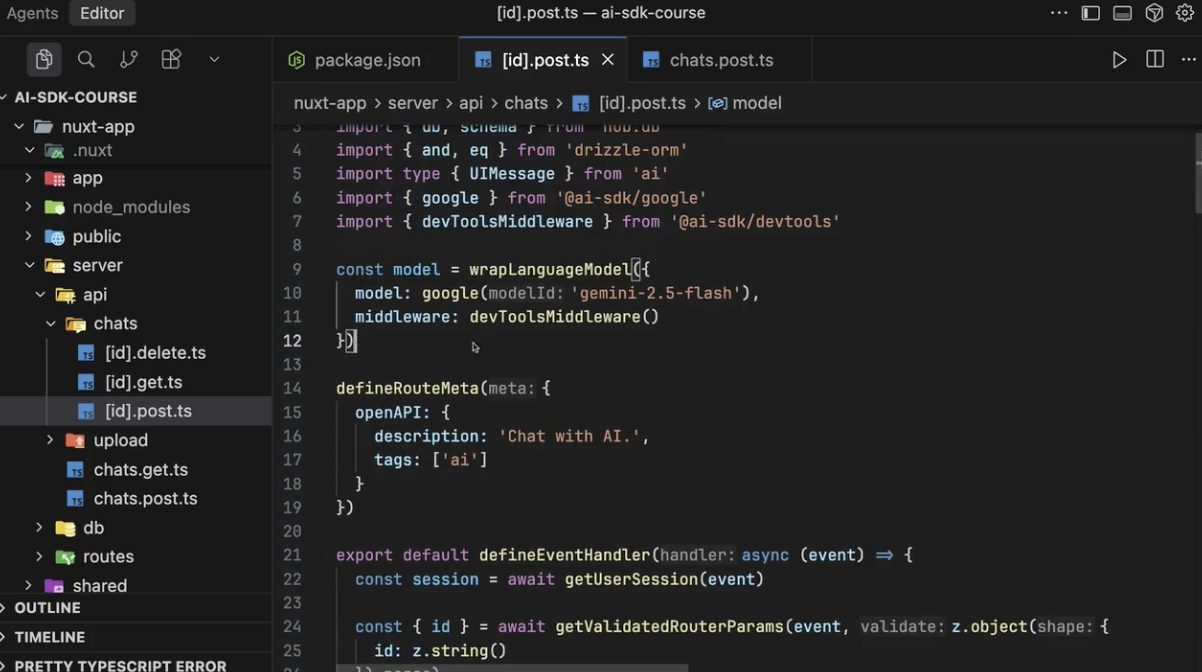The width and height of the screenshot is (1202, 672).
Task: Click '@ai-sdk/devtools' import path
Action: coord(755,221)
